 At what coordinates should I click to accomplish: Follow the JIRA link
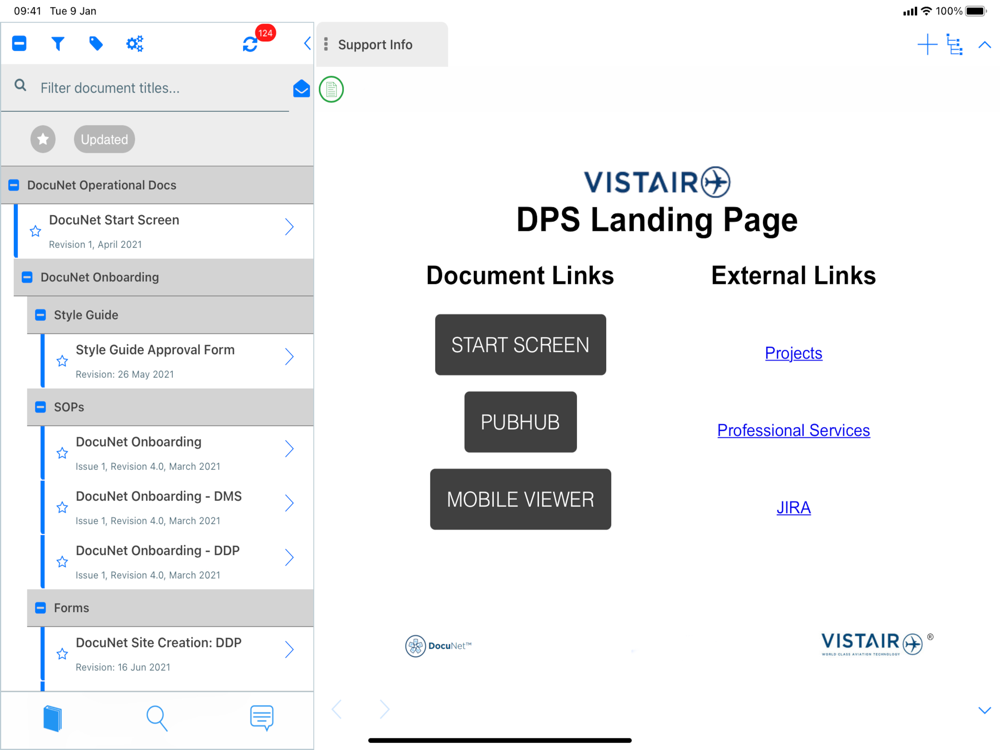(793, 508)
